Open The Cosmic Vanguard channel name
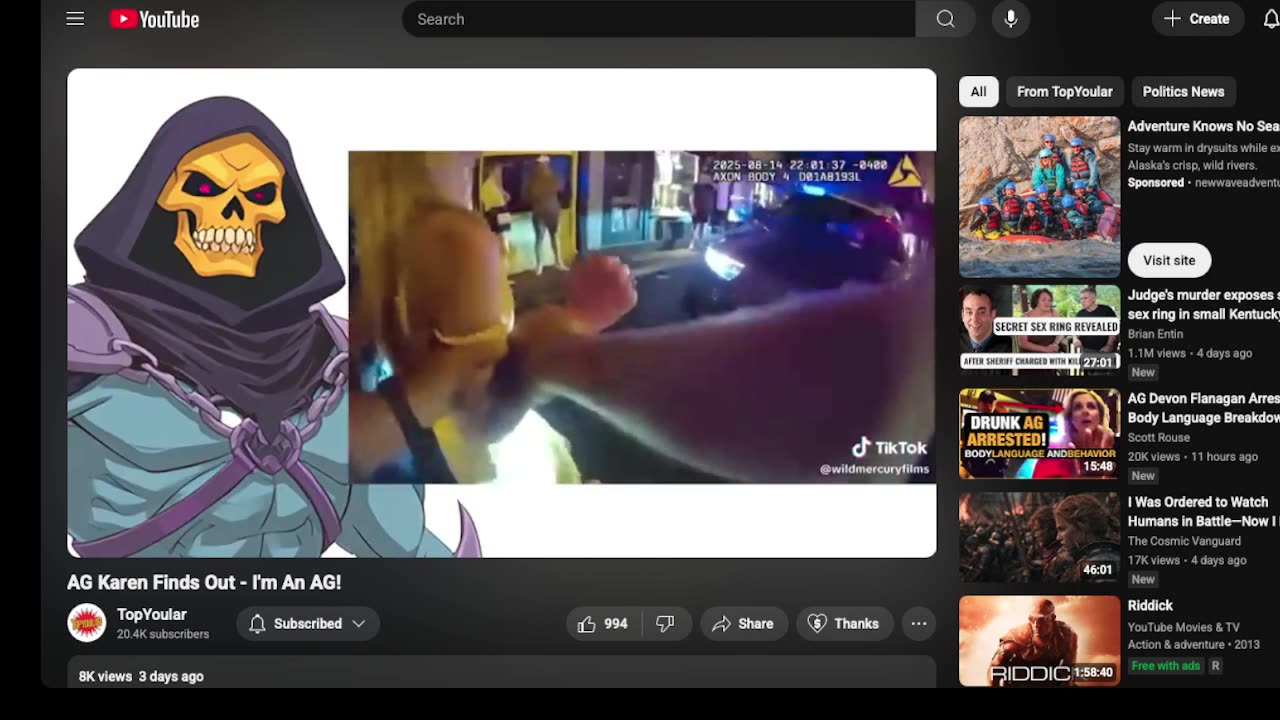This screenshot has width=1280, height=720. point(1184,541)
